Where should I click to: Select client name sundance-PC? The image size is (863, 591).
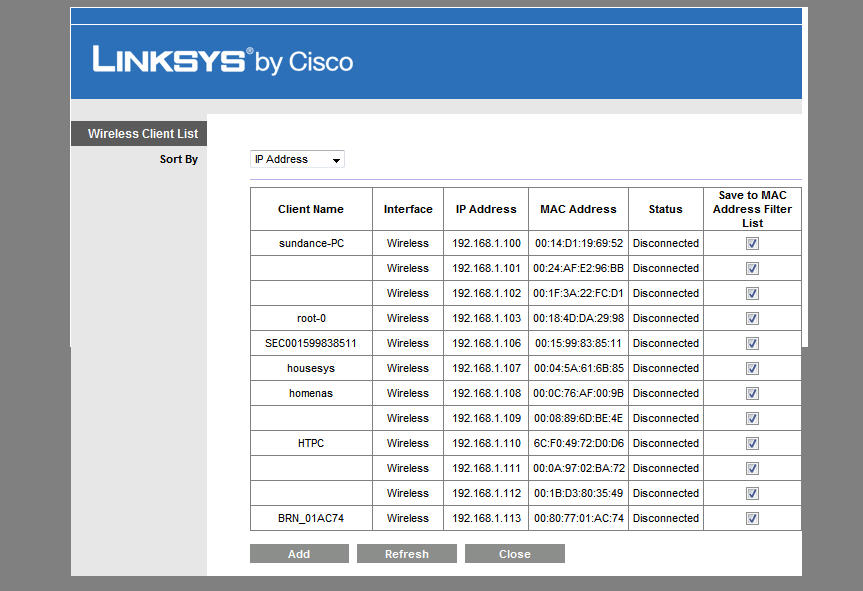coord(311,243)
